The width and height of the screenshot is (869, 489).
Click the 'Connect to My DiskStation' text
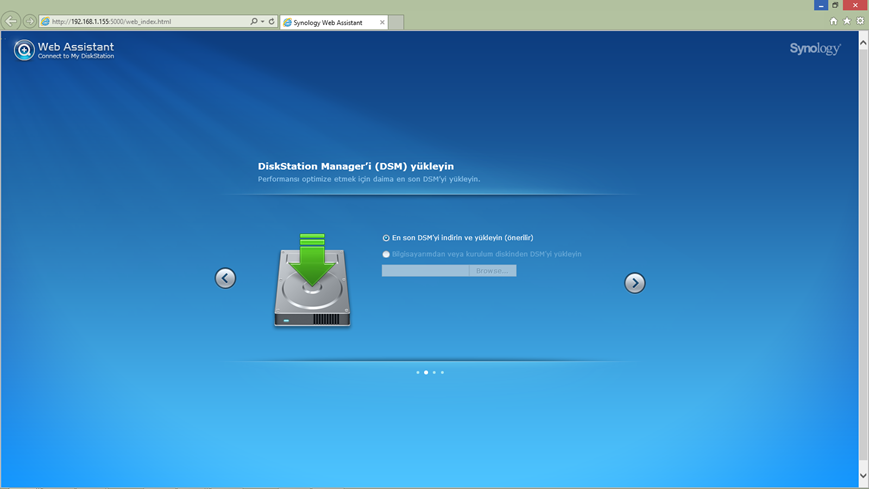(76, 56)
